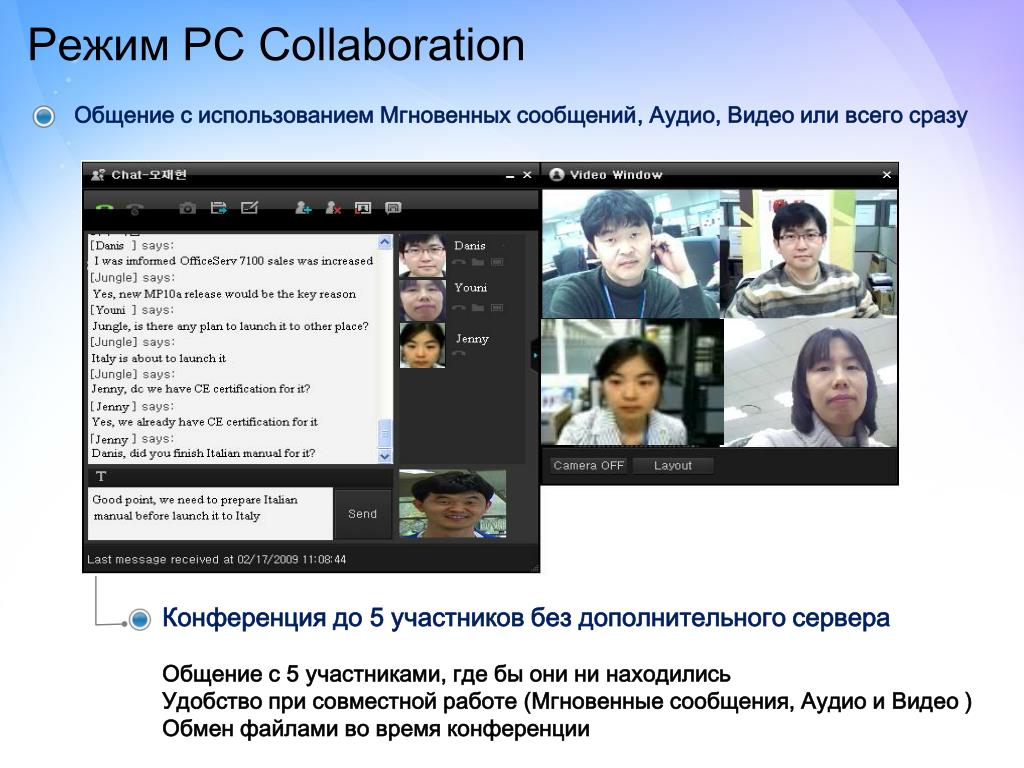Click message about OfficeServ 7100 sales
Viewport: 1024px width, 768px height.
pos(233,261)
